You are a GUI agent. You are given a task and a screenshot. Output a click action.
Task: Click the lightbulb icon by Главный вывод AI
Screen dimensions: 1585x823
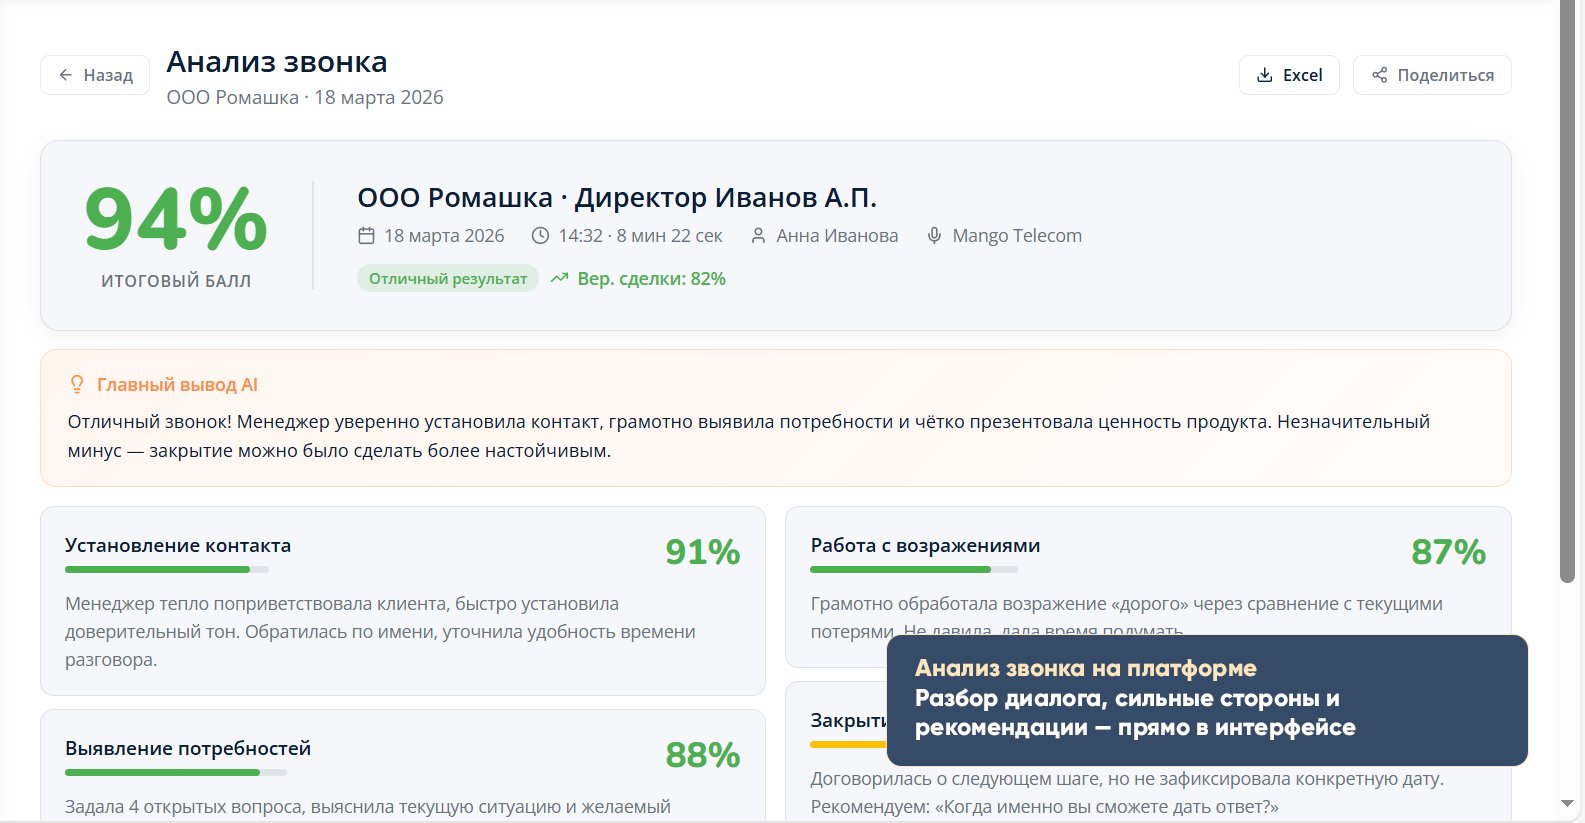(77, 385)
